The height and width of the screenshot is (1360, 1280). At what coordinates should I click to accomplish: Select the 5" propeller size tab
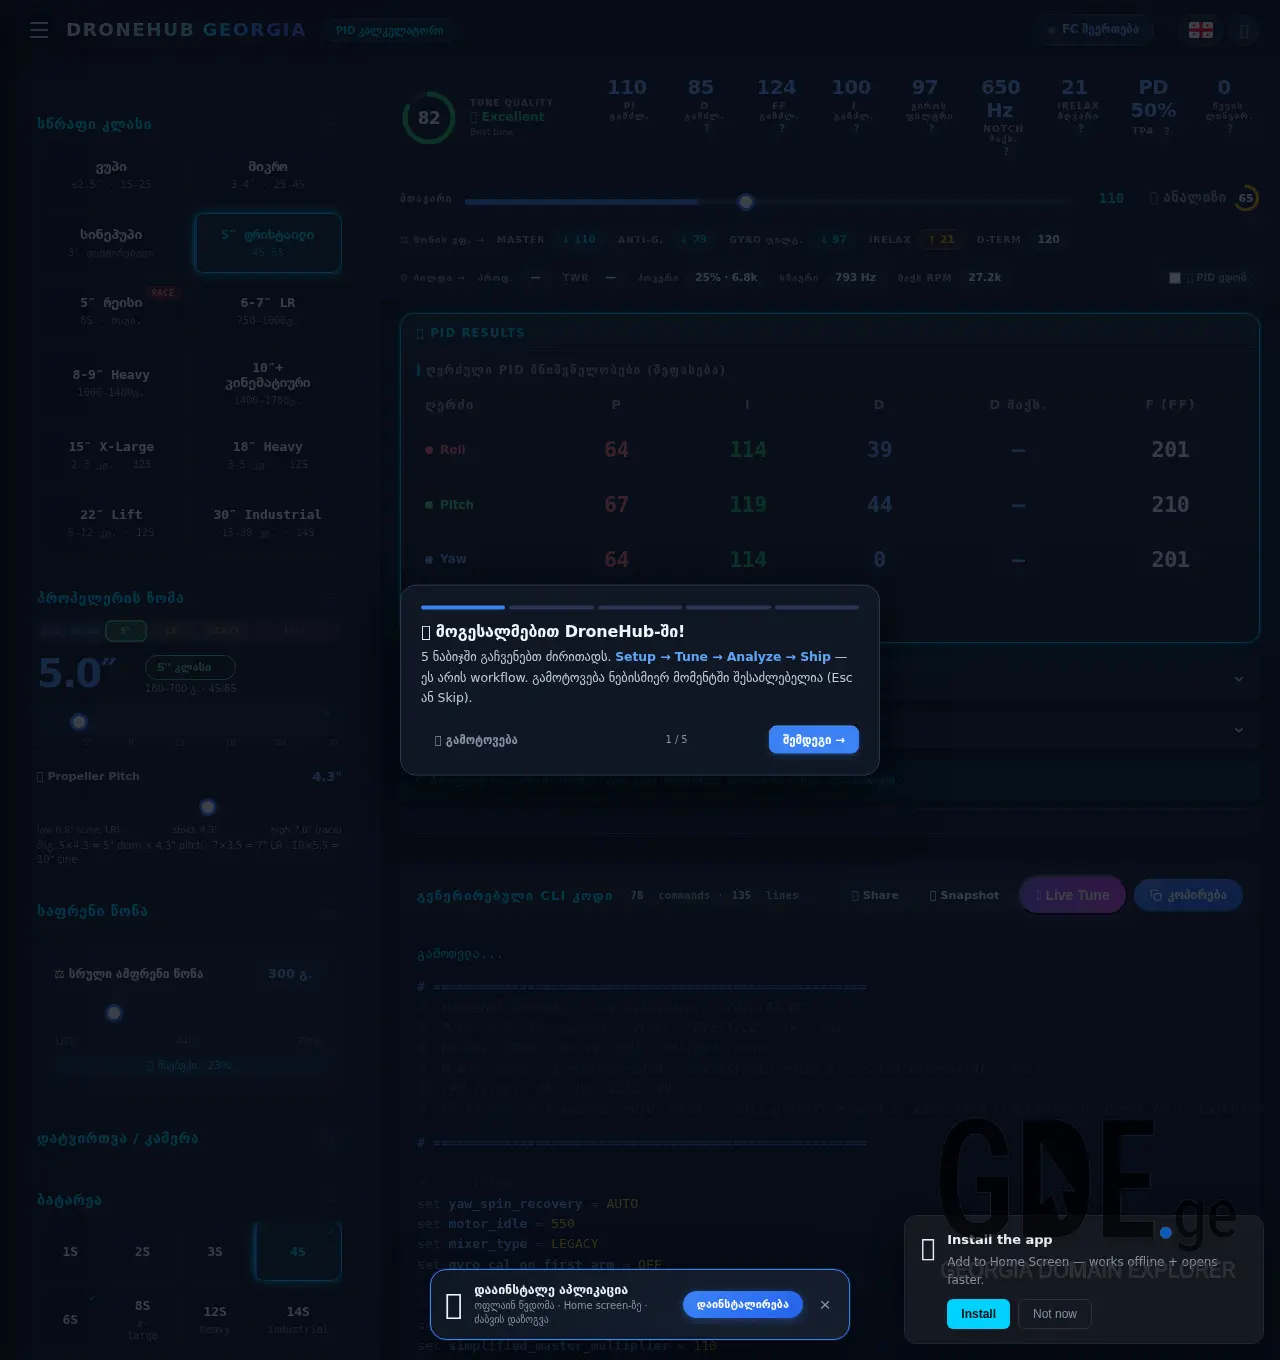126,631
